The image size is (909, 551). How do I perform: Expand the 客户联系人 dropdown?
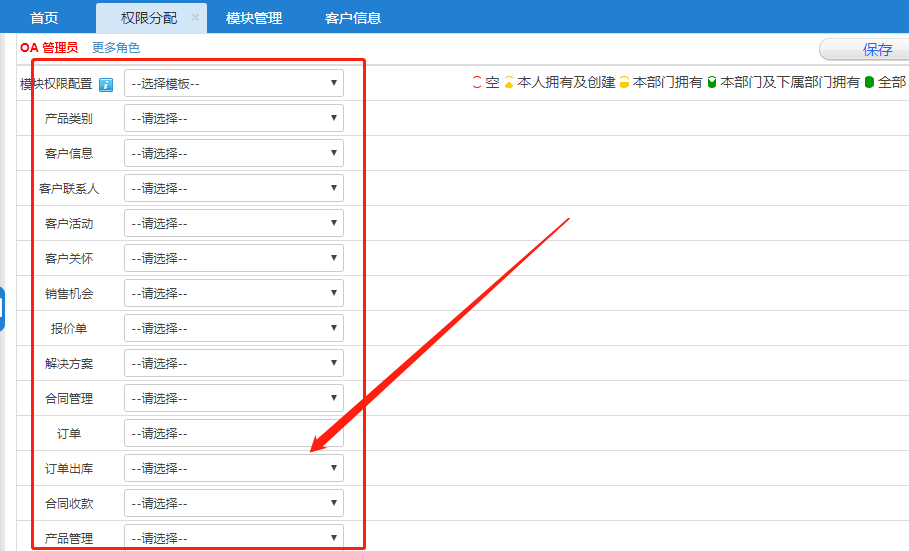[x=234, y=189]
